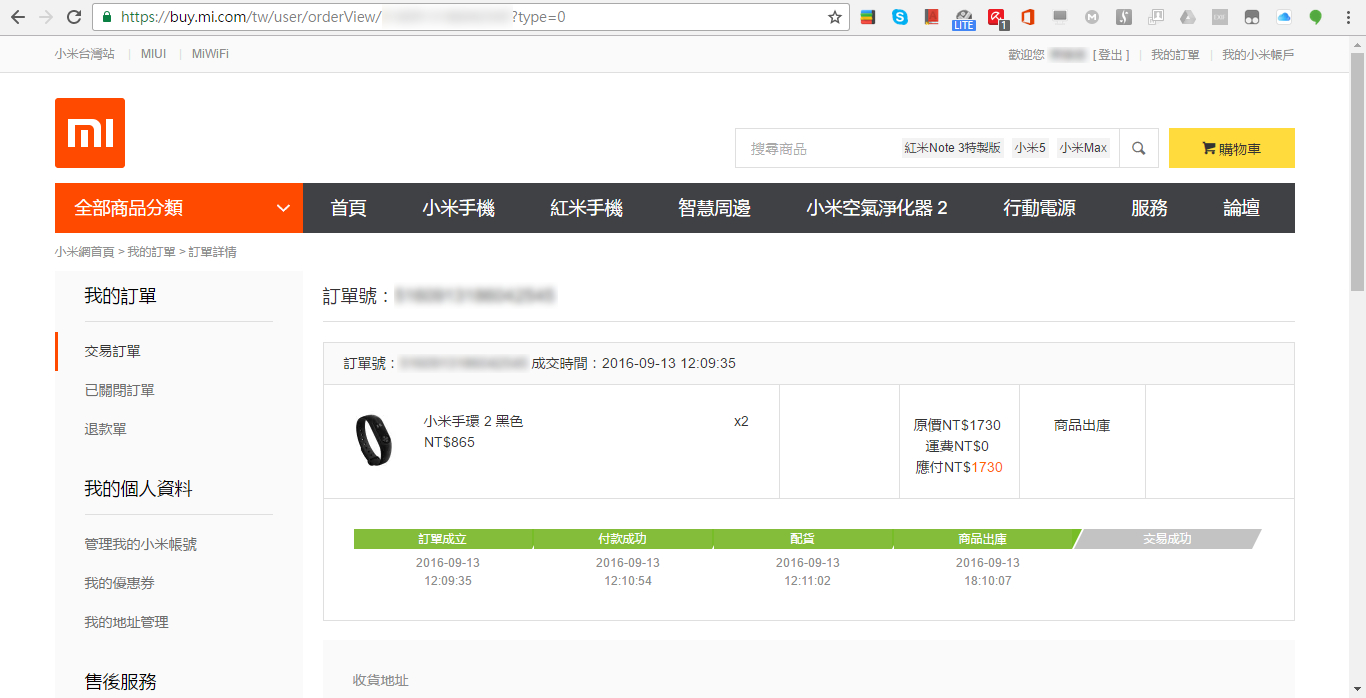1366x698 pixels.
Task: Click the 小米台灣站 top link
Action: point(85,54)
